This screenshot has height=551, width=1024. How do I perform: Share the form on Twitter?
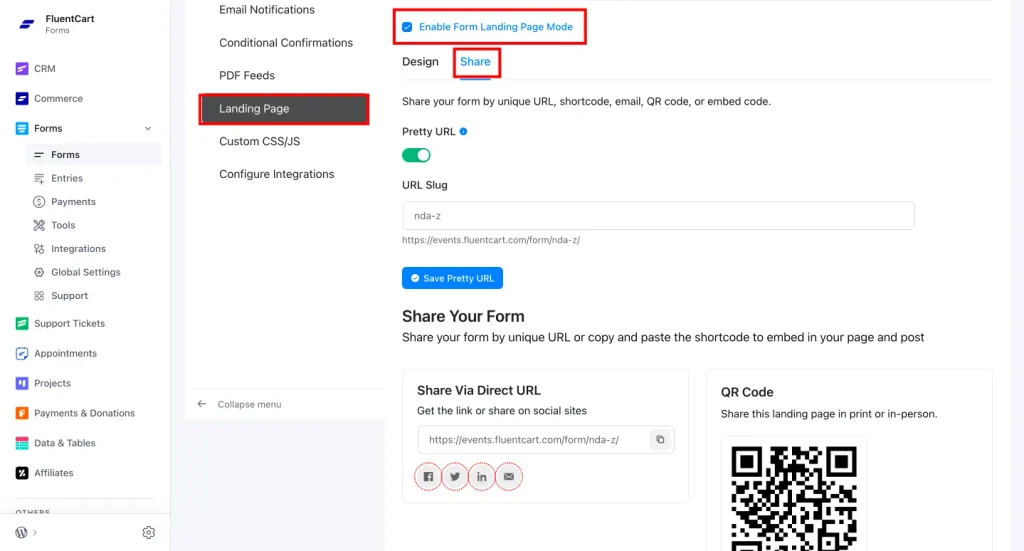tap(455, 477)
